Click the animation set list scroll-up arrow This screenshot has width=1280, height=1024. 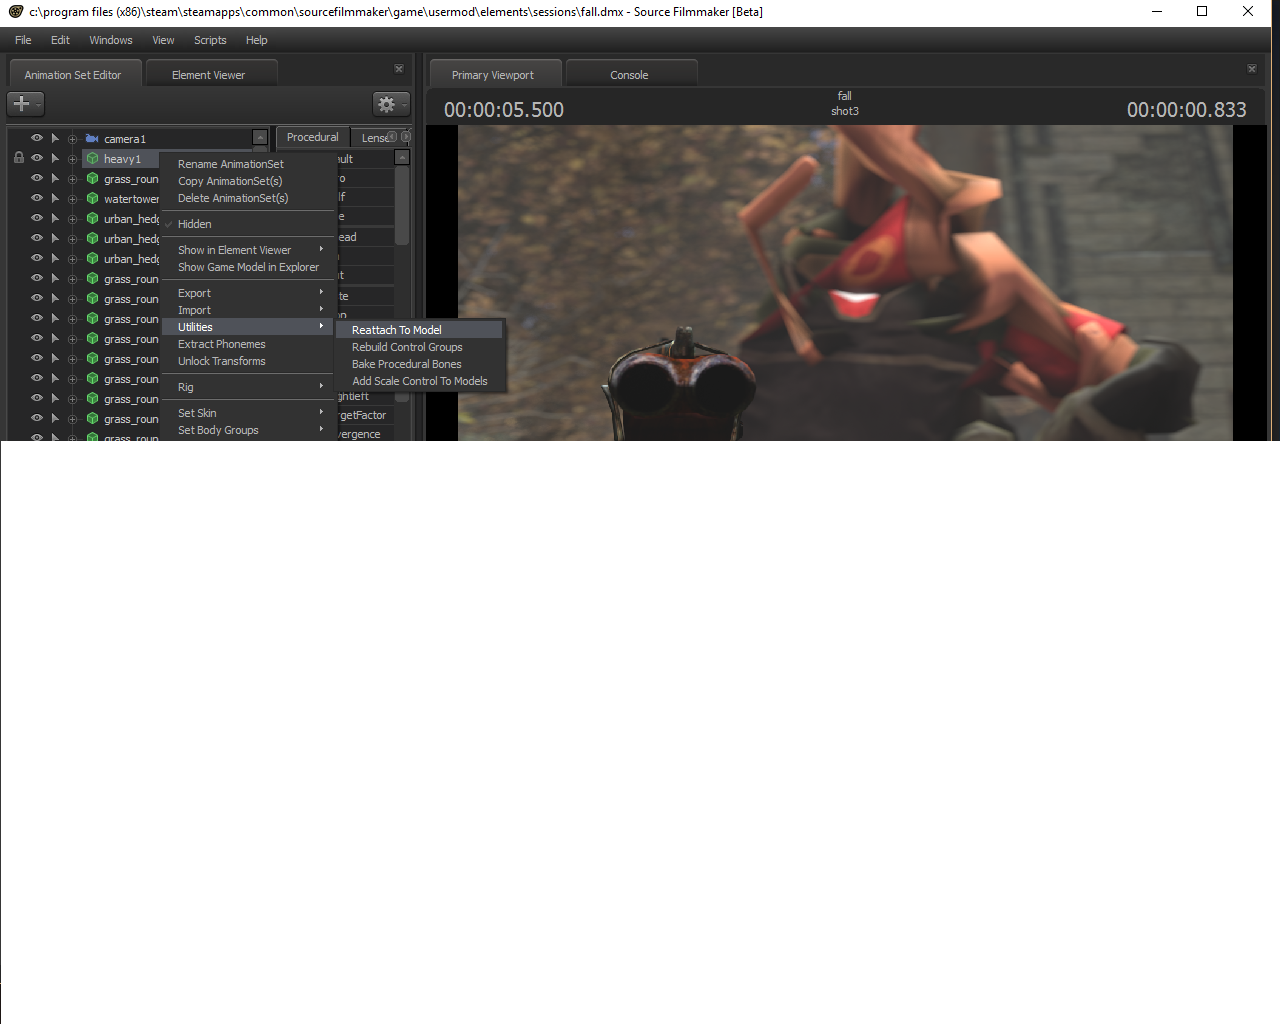(x=260, y=138)
